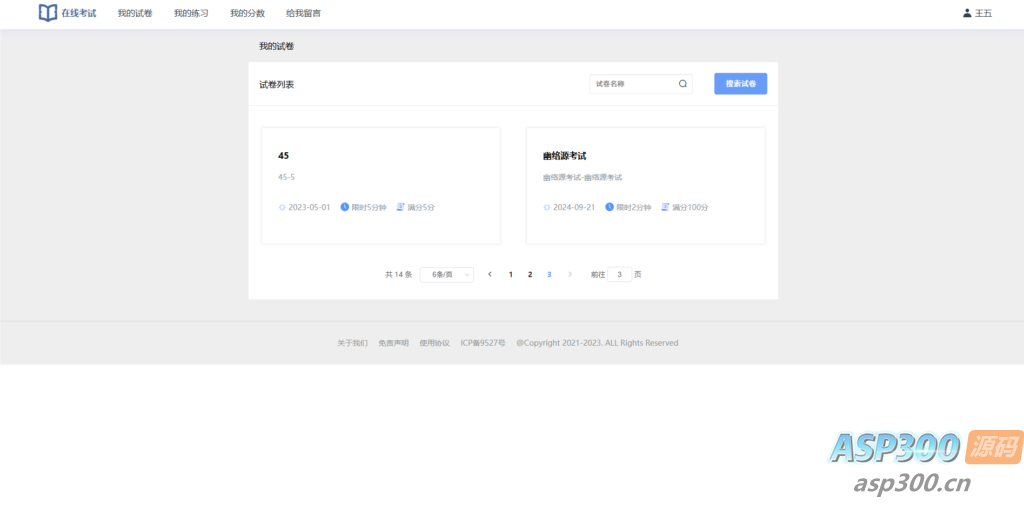Open the 曲络源考试 exam card
1024x505 pixels.
(x=645, y=185)
